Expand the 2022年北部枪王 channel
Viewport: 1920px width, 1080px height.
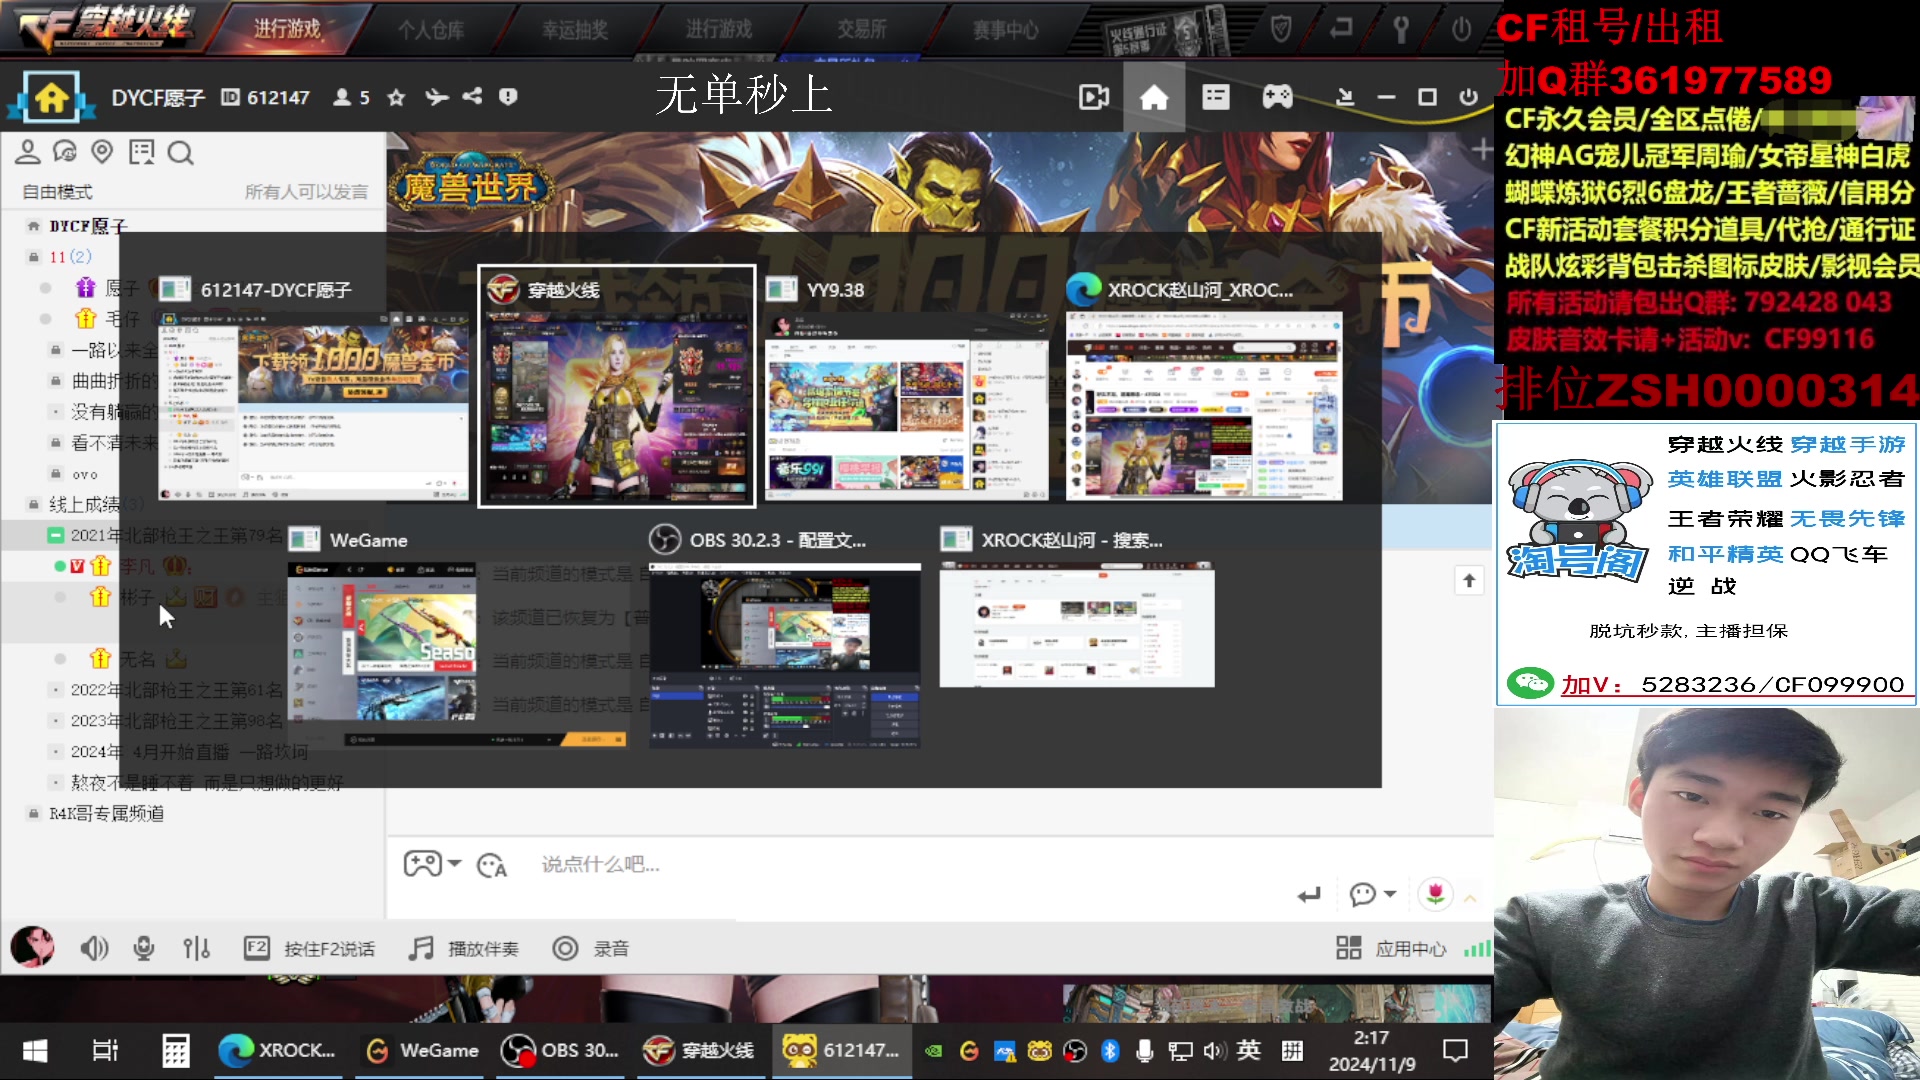tap(56, 690)
